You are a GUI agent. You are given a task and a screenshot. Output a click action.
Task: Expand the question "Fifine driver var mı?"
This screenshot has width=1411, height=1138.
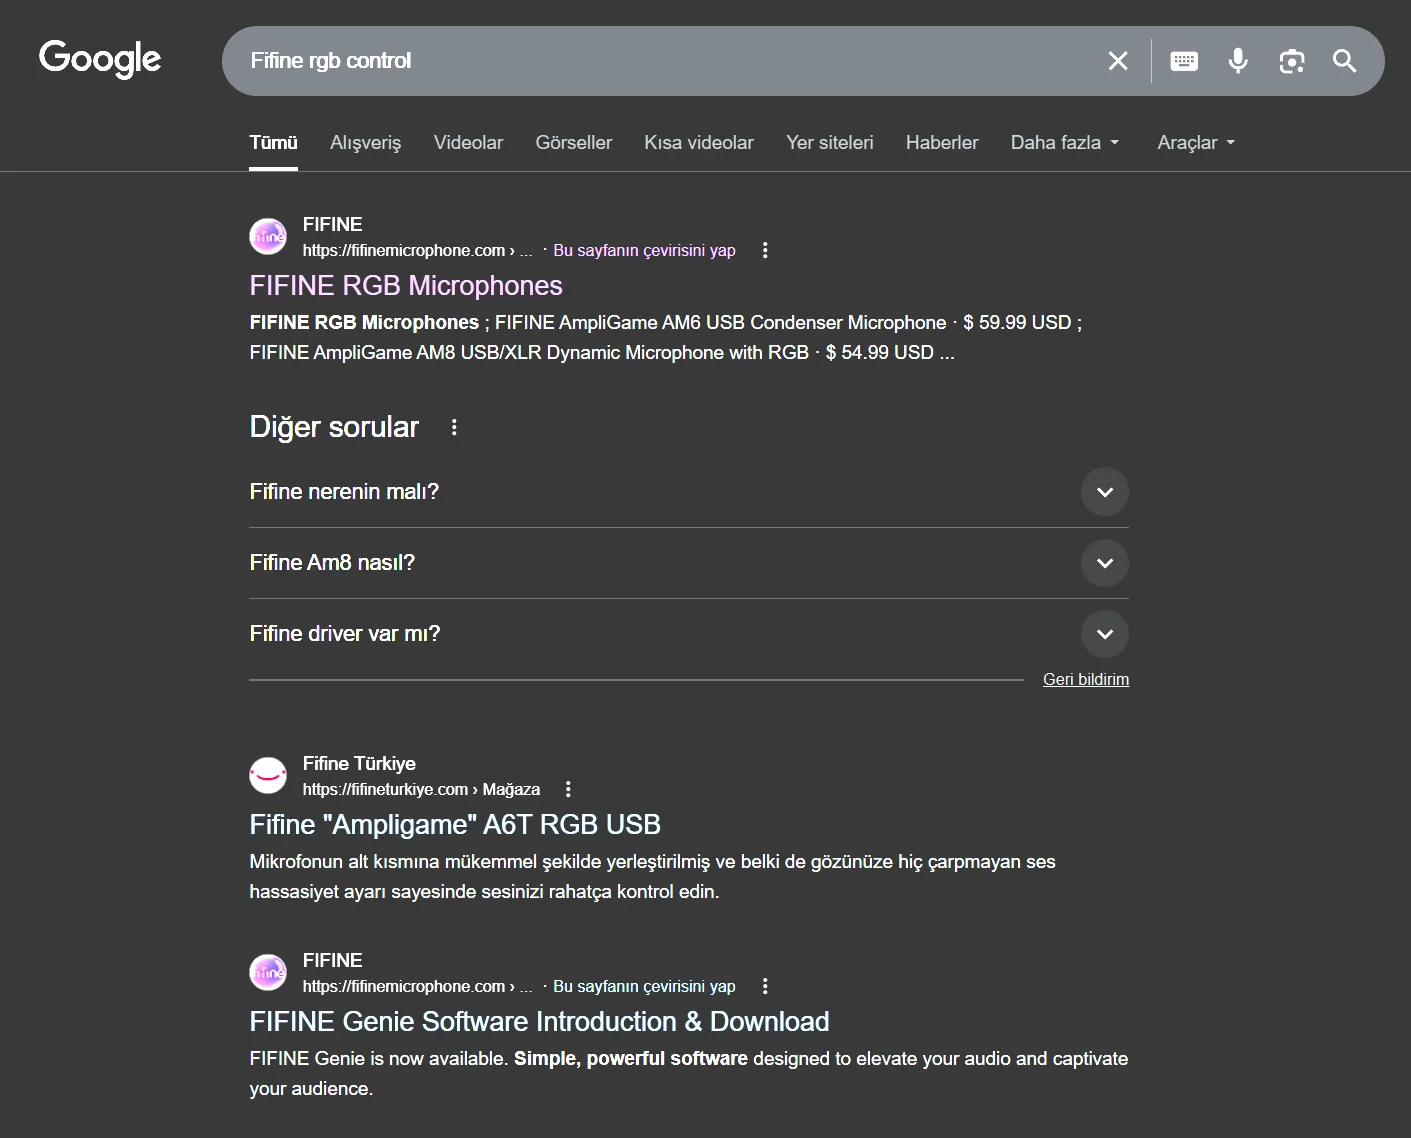[1104, 634]
